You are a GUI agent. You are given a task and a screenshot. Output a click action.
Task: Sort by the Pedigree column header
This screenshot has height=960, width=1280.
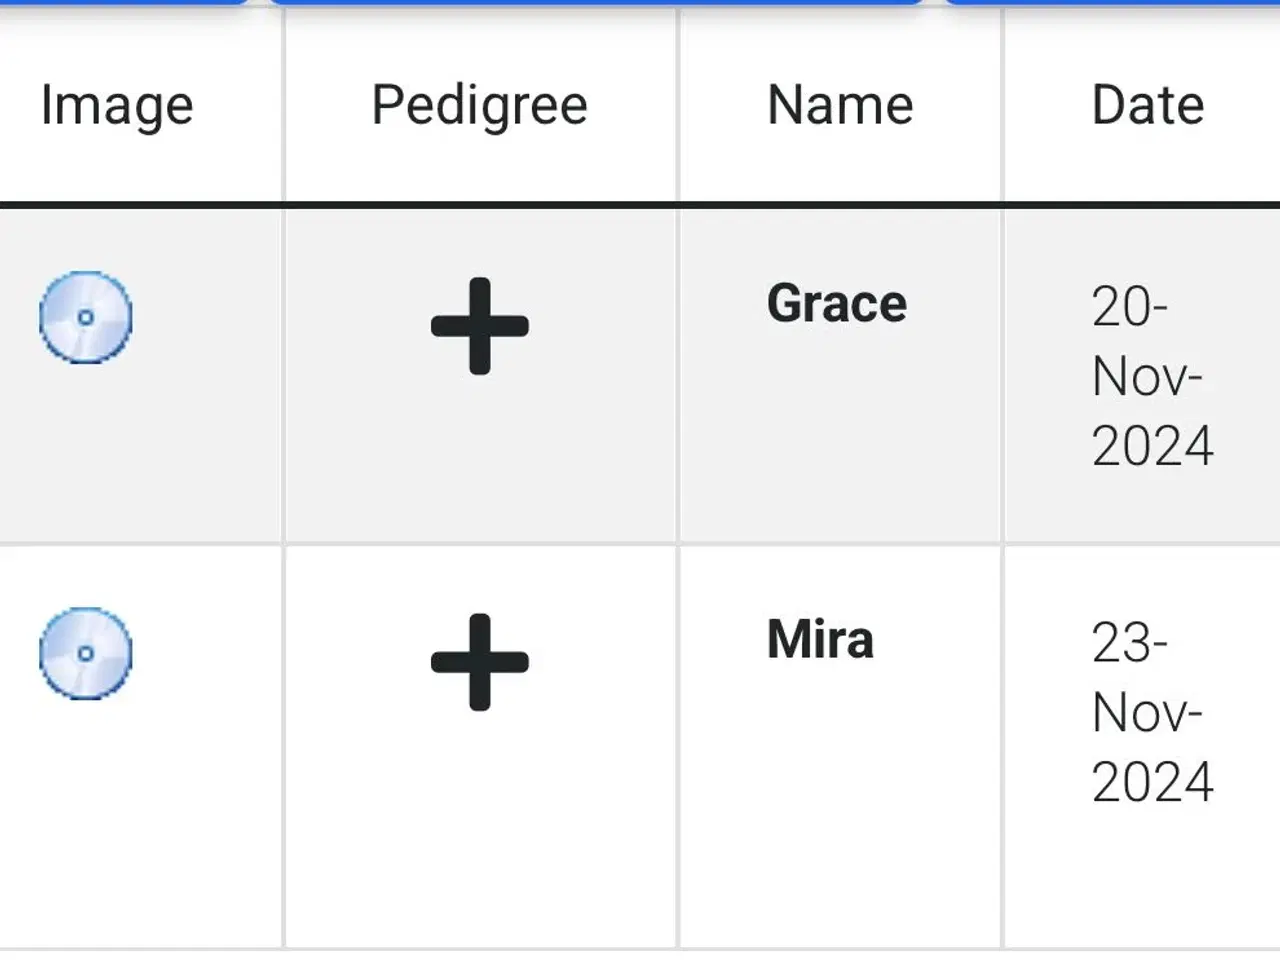pyautogui.click(x=480, y=106)
